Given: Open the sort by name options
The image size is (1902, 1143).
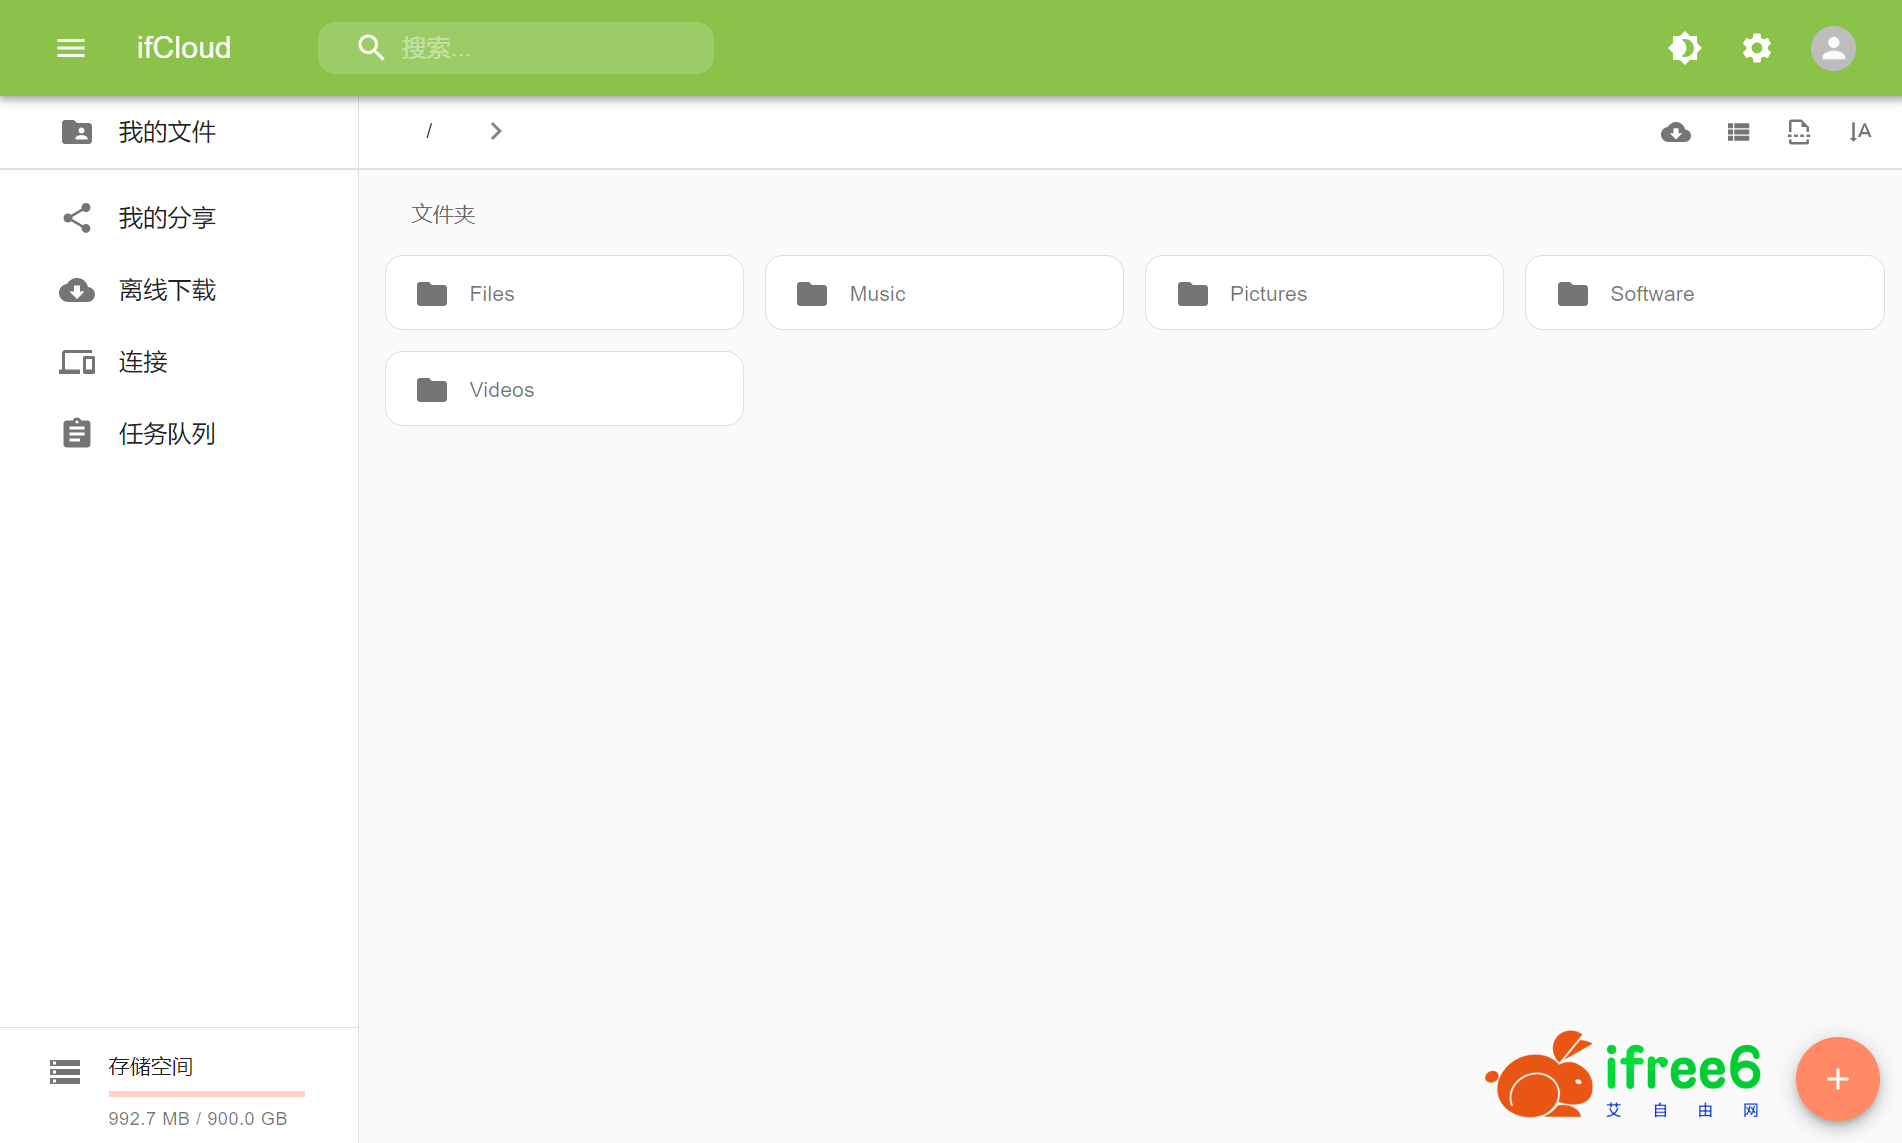Looking at the screenshot, I should [x=1859, y=132].
